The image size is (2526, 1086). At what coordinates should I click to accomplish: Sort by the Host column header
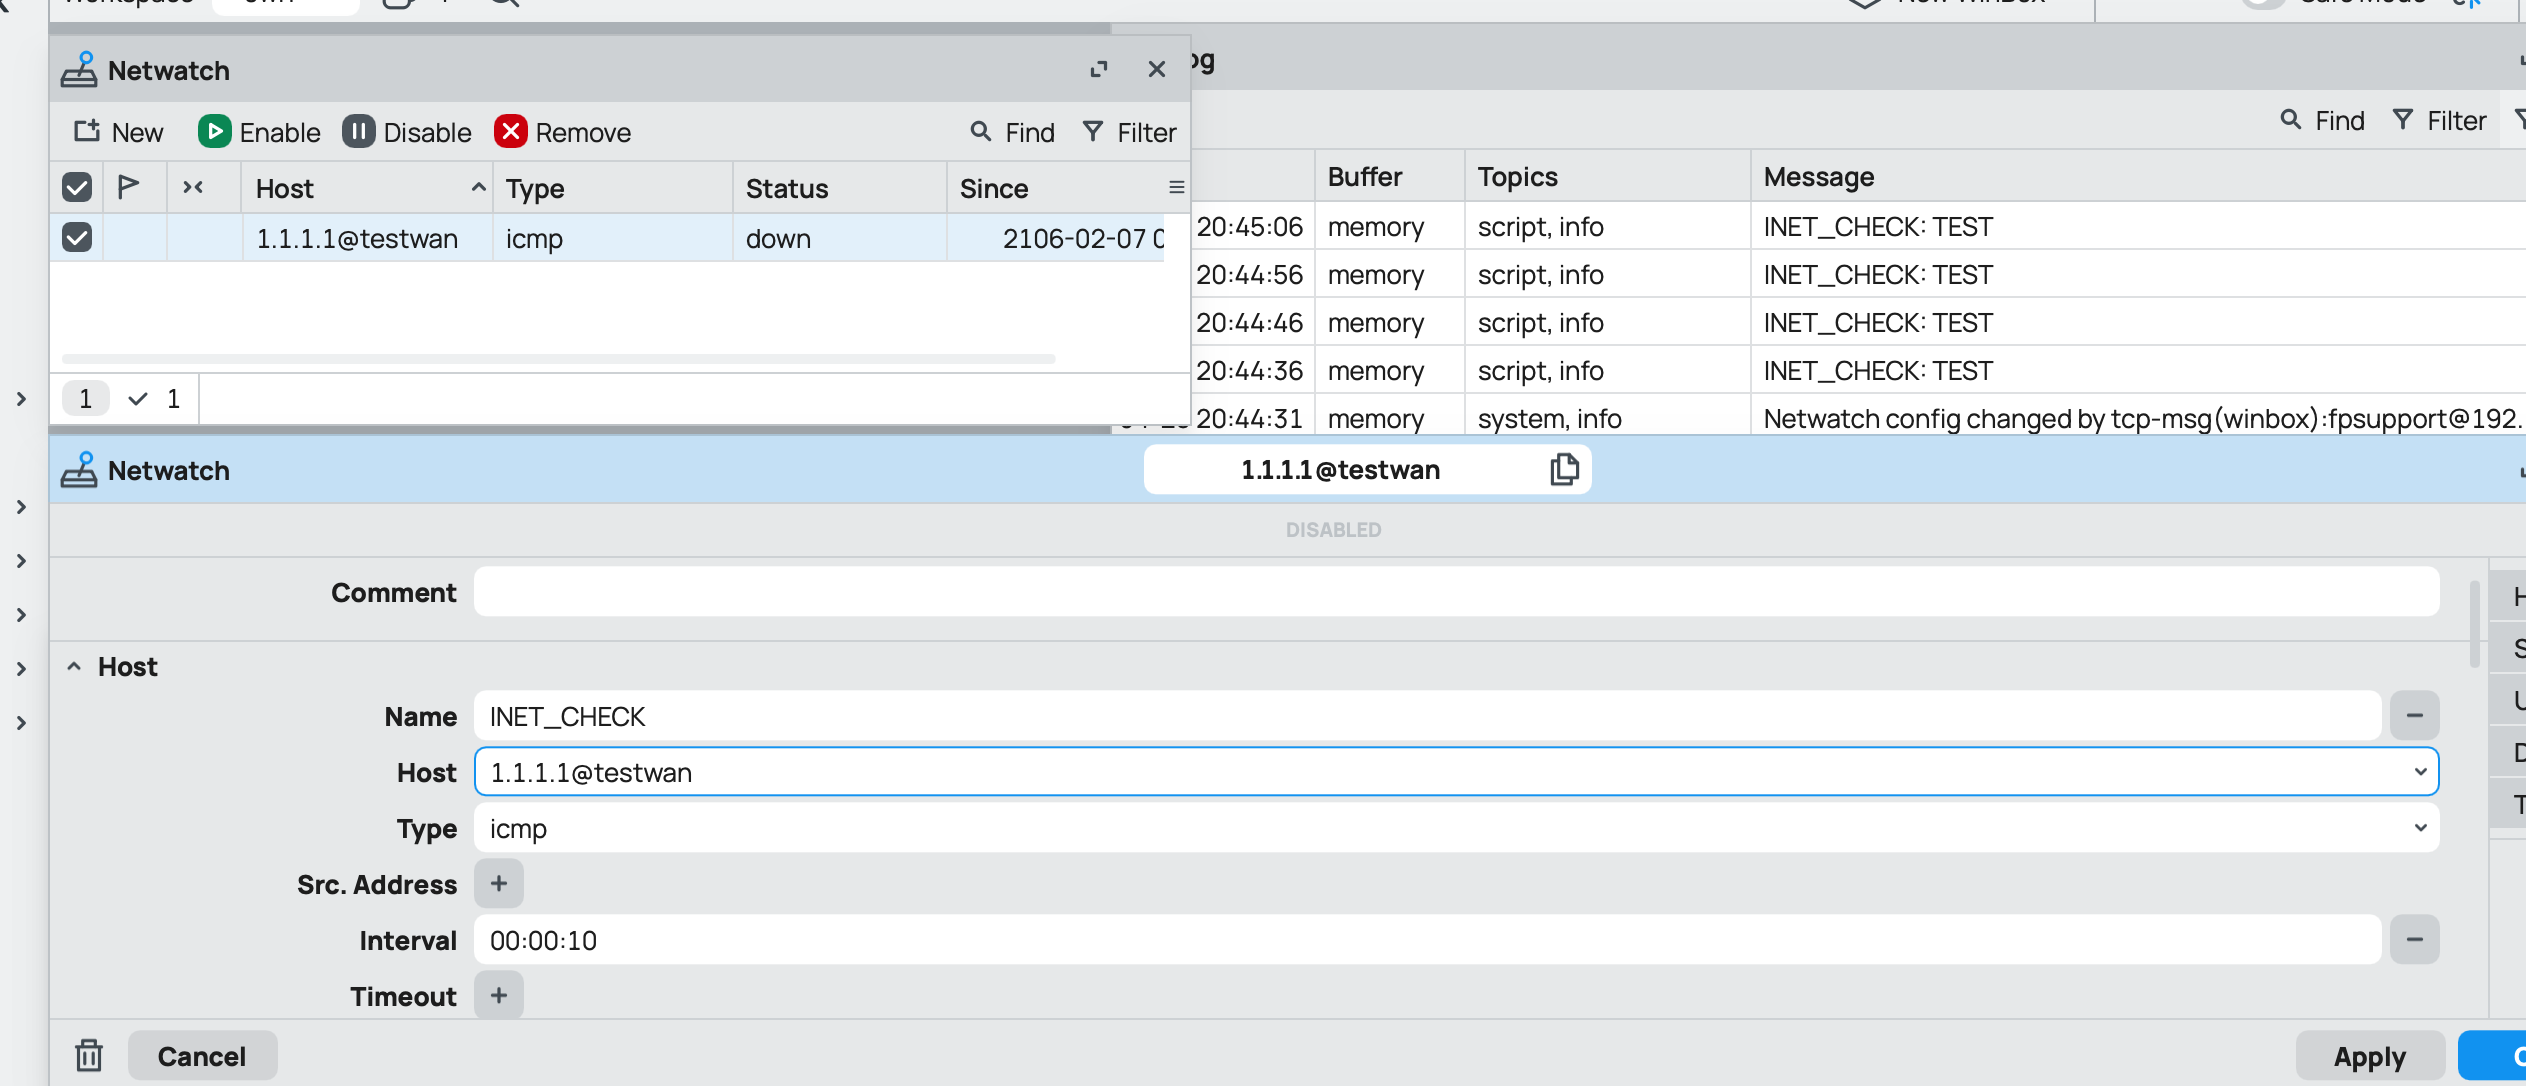click(x=366, y=188)
